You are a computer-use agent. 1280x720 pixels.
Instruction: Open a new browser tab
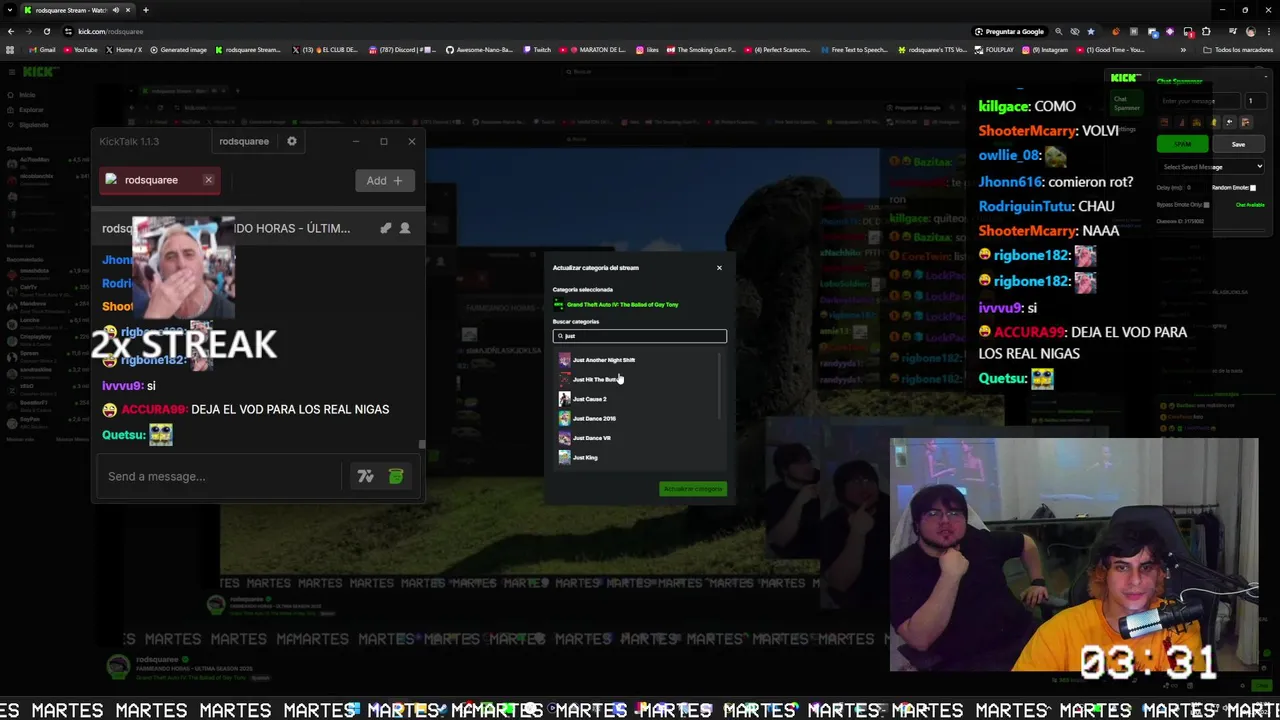point(146,10)
